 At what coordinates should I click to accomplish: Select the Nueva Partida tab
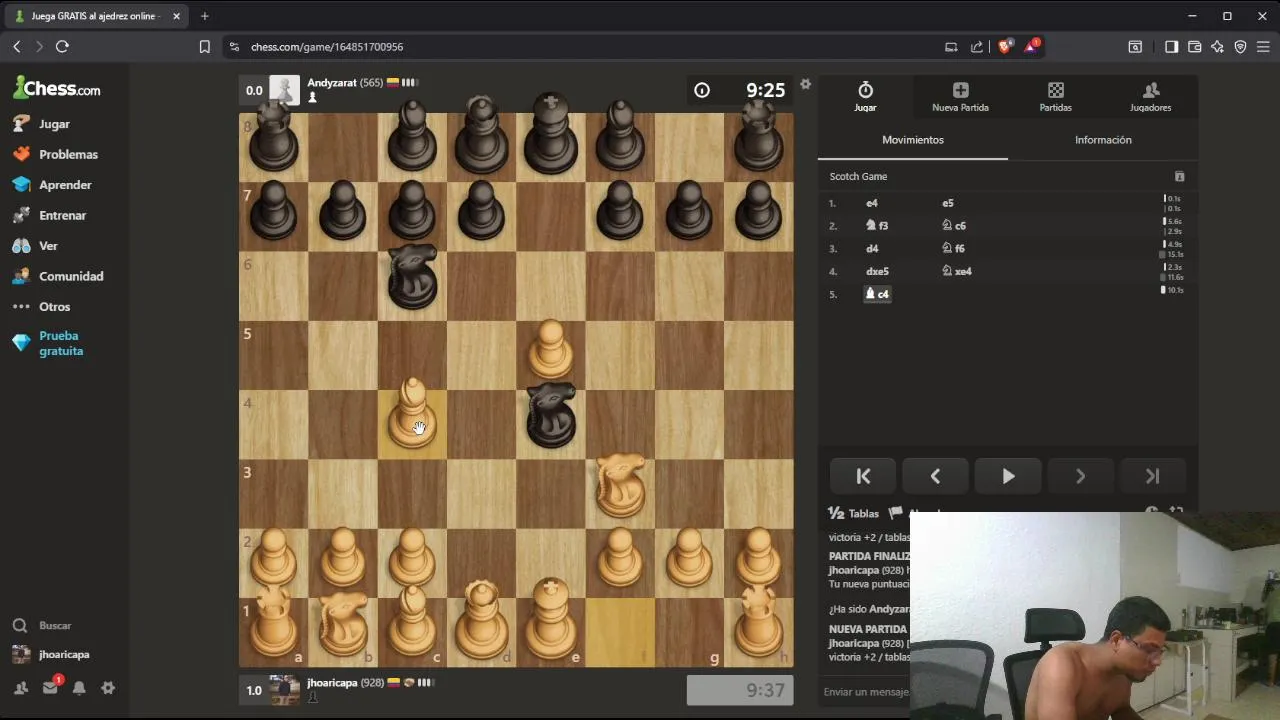coord(960,97)
